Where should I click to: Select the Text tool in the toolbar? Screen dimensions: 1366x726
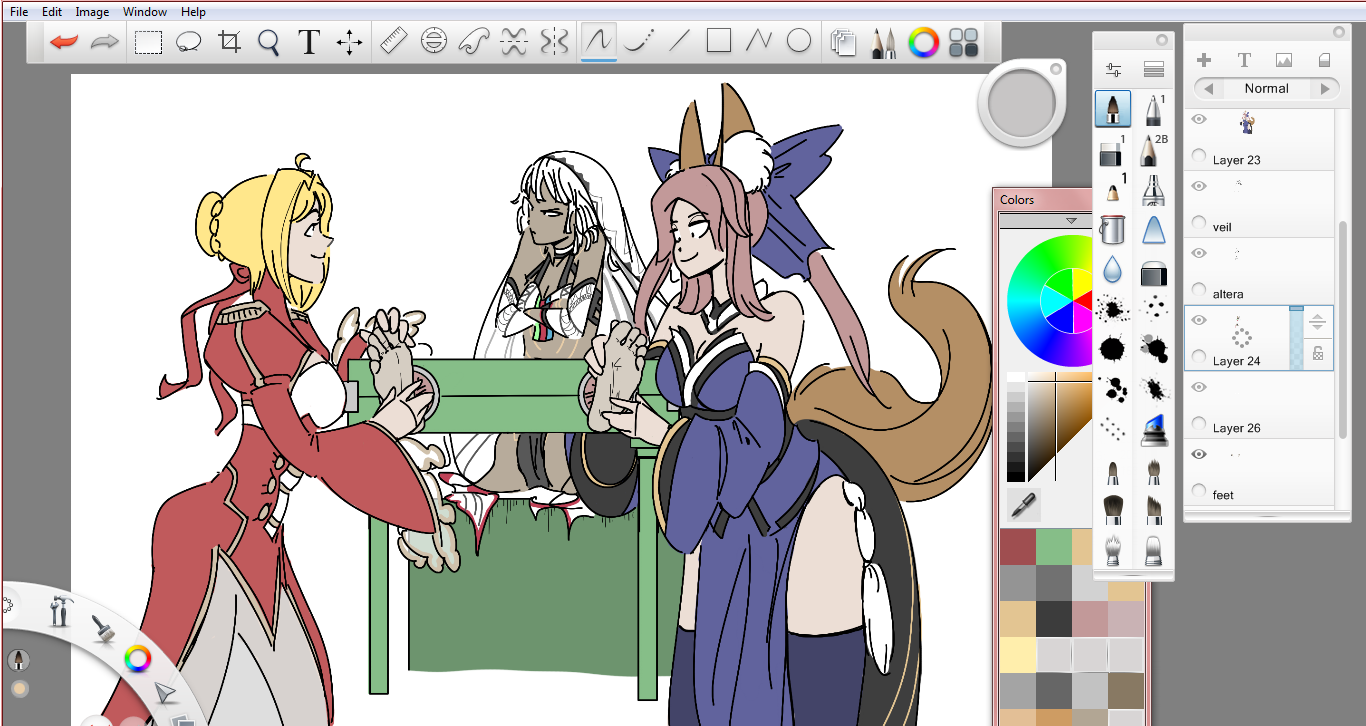click(309, 42)
